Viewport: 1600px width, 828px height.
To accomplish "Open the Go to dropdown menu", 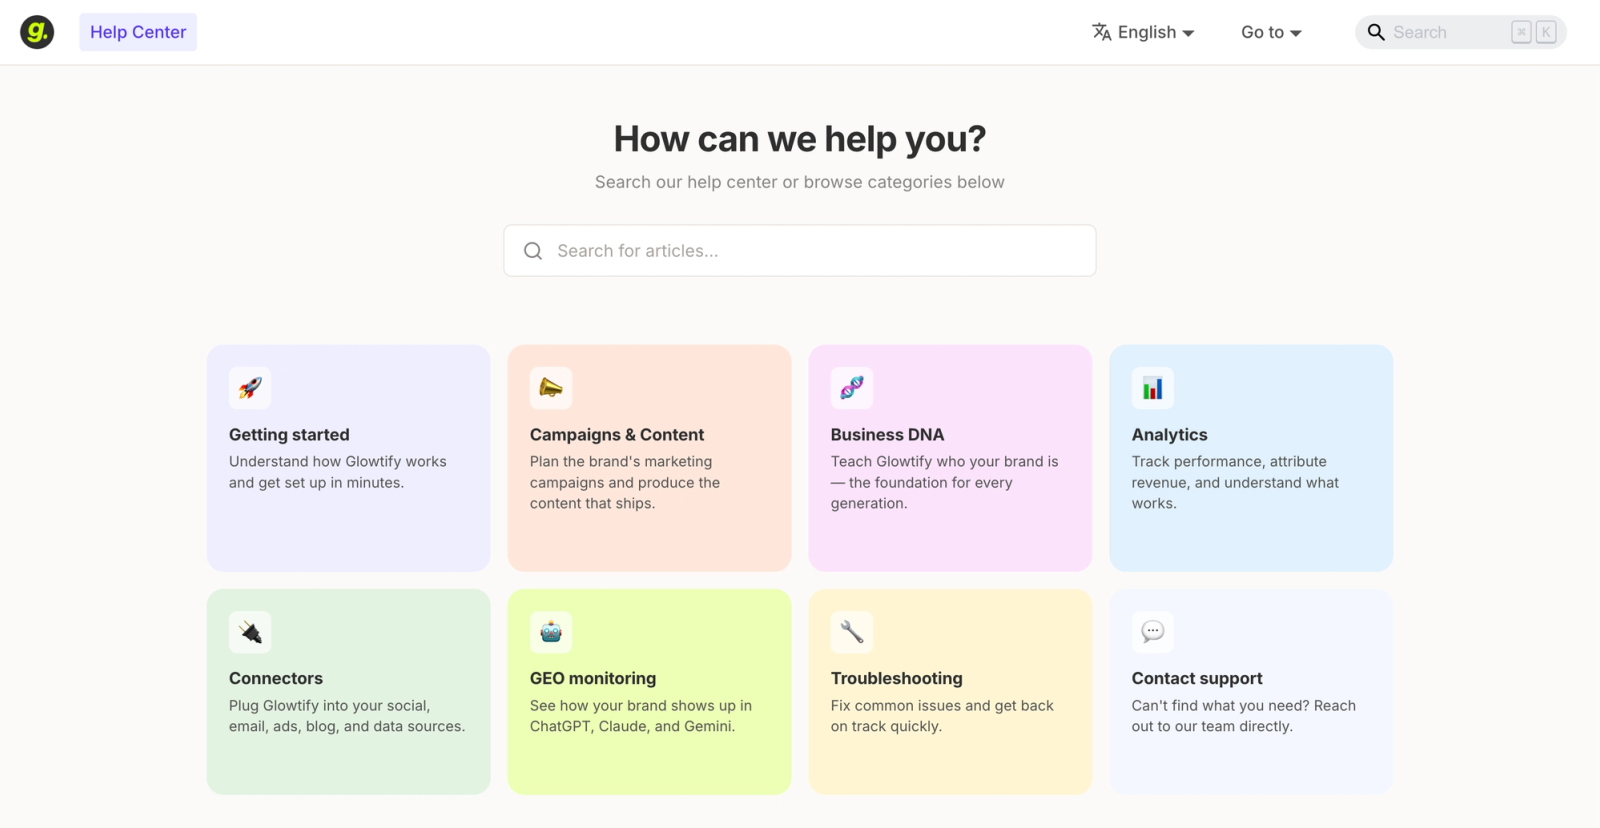I will click(x=1271, y=32).
